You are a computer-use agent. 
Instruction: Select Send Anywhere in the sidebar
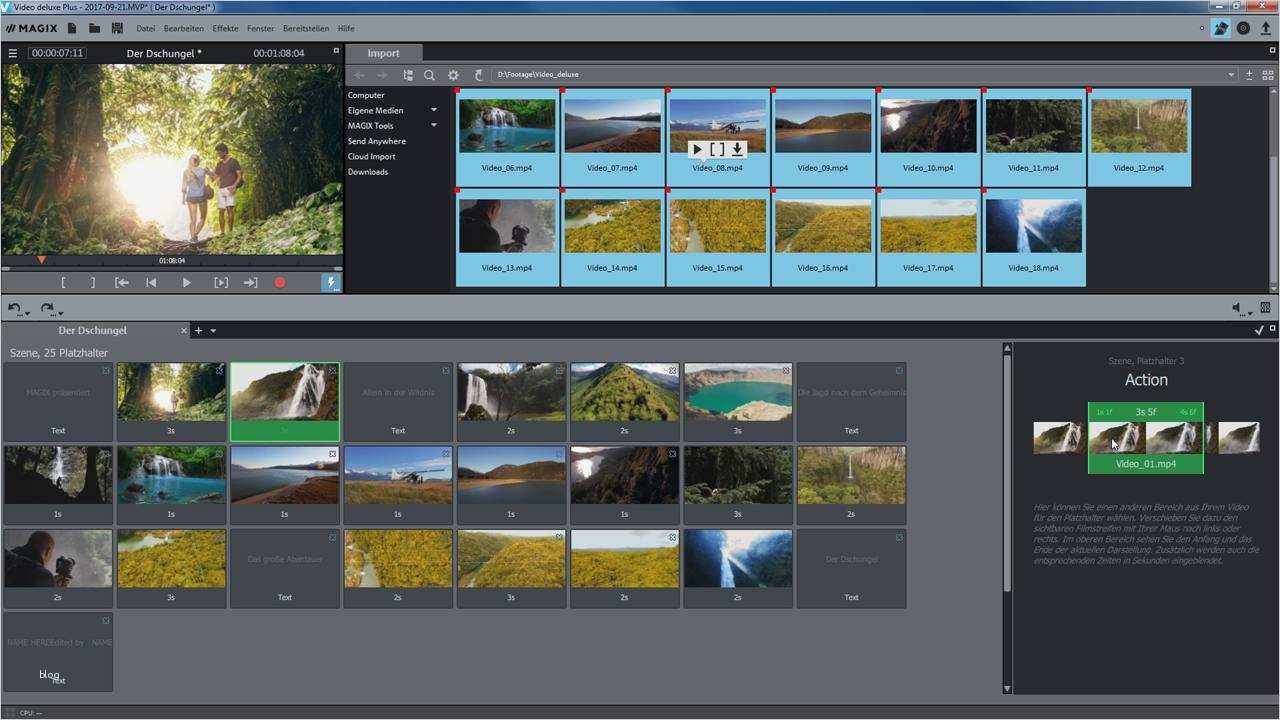(x=377, y=141)
